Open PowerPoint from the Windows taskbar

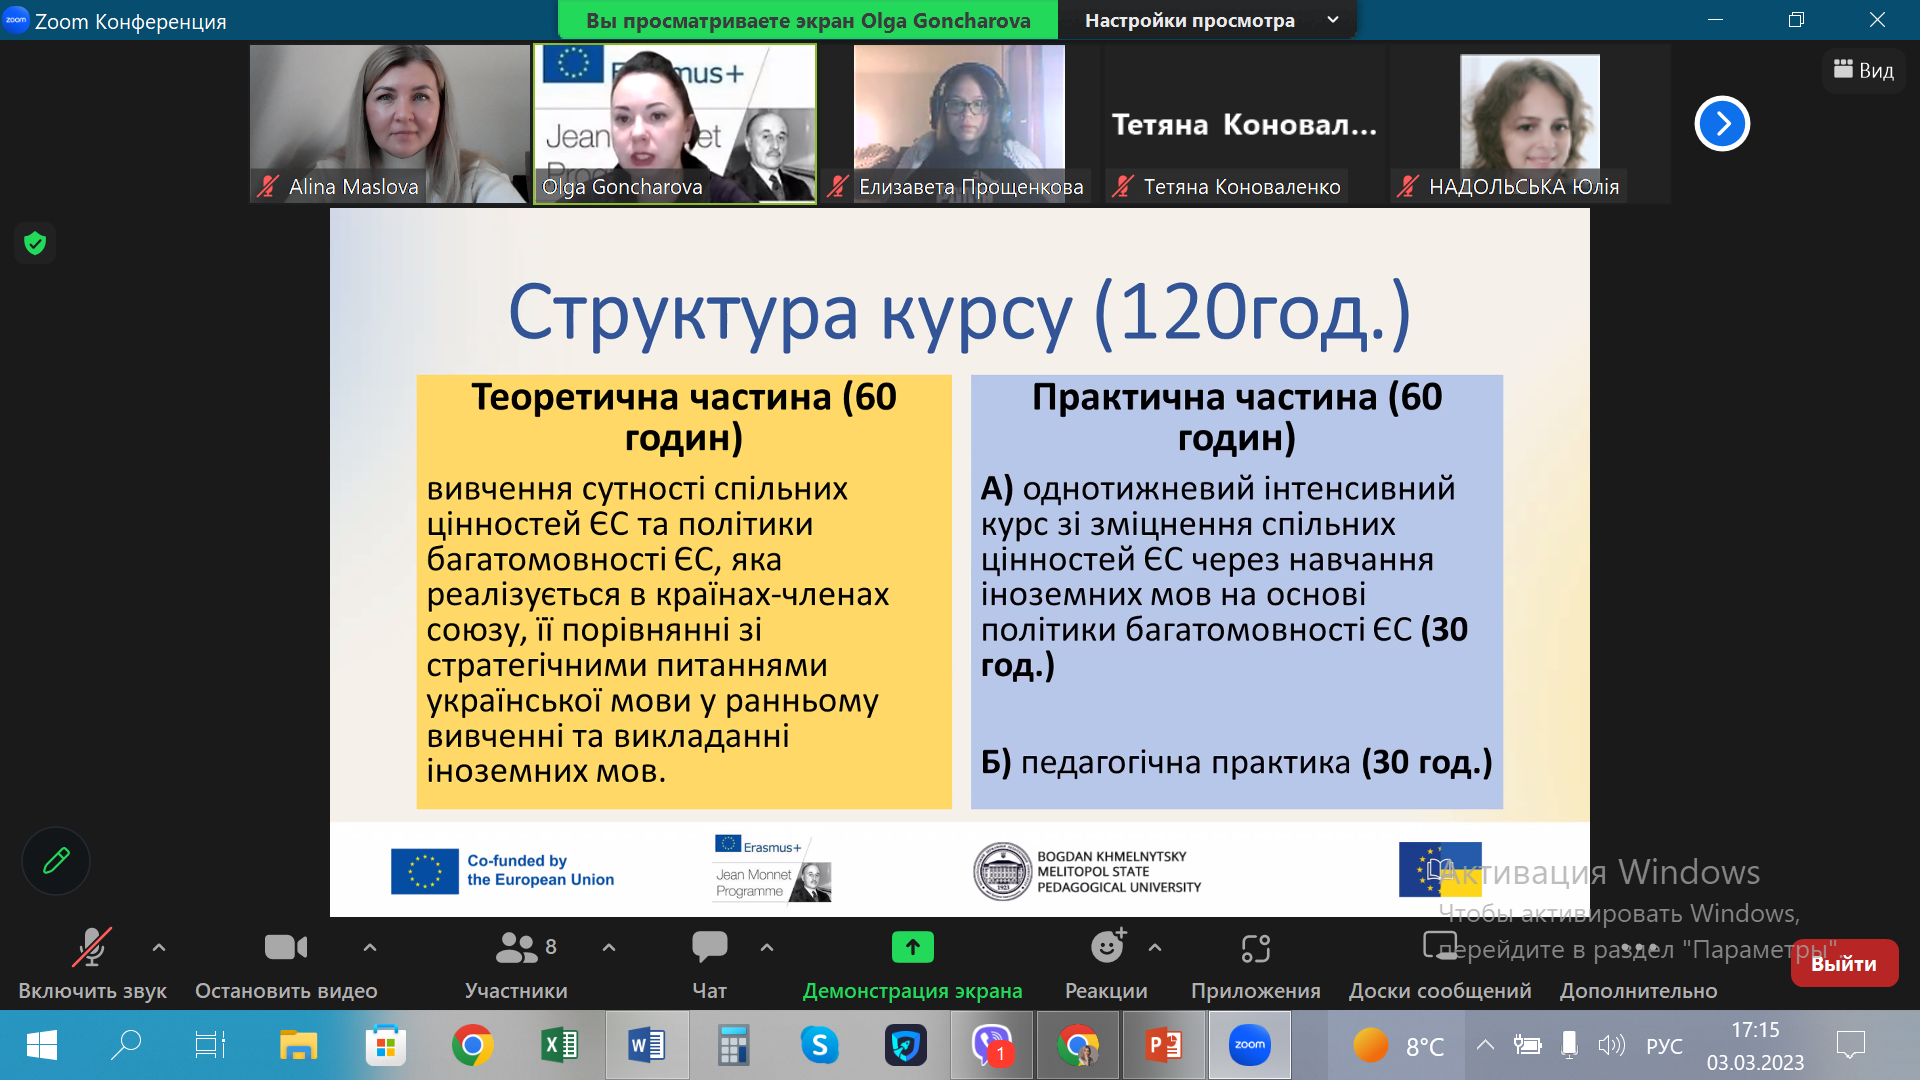tap(1164, 1045)
